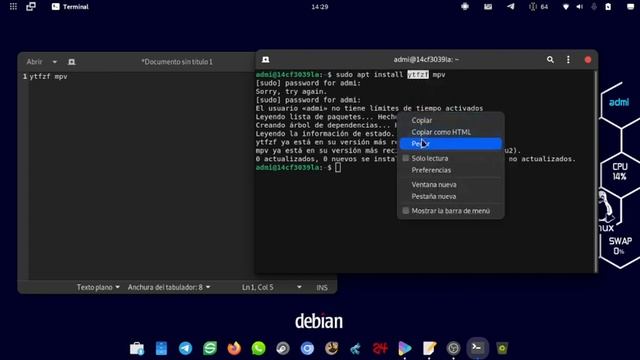640x360 pixels.
Task: Launch WhatsApp from the dock
Action: (258, 348)
